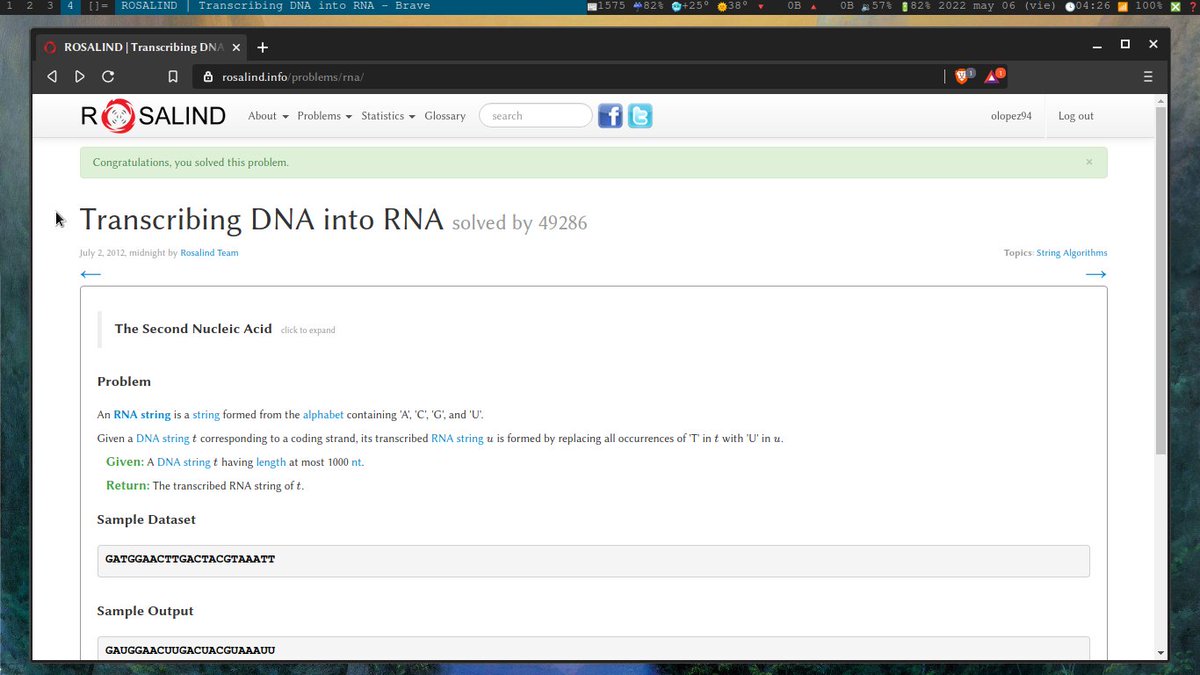Open Rosalind Twitter icon
The image size is (1200, 675).
(640, 116)
